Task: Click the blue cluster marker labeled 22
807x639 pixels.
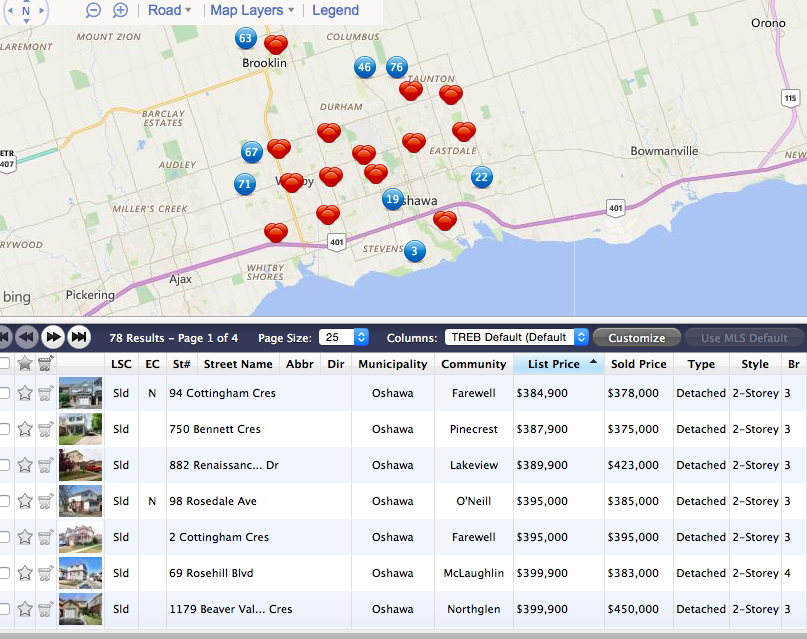Action: pyautogui.click(x=481, y=177)
